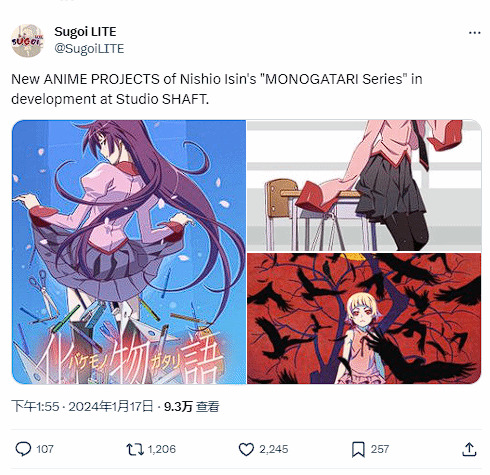The height and width of the screenshot is (475, 490).
Task: Click the tweet text about MONOGATARI Series
Action: click(x=217, y=89)
